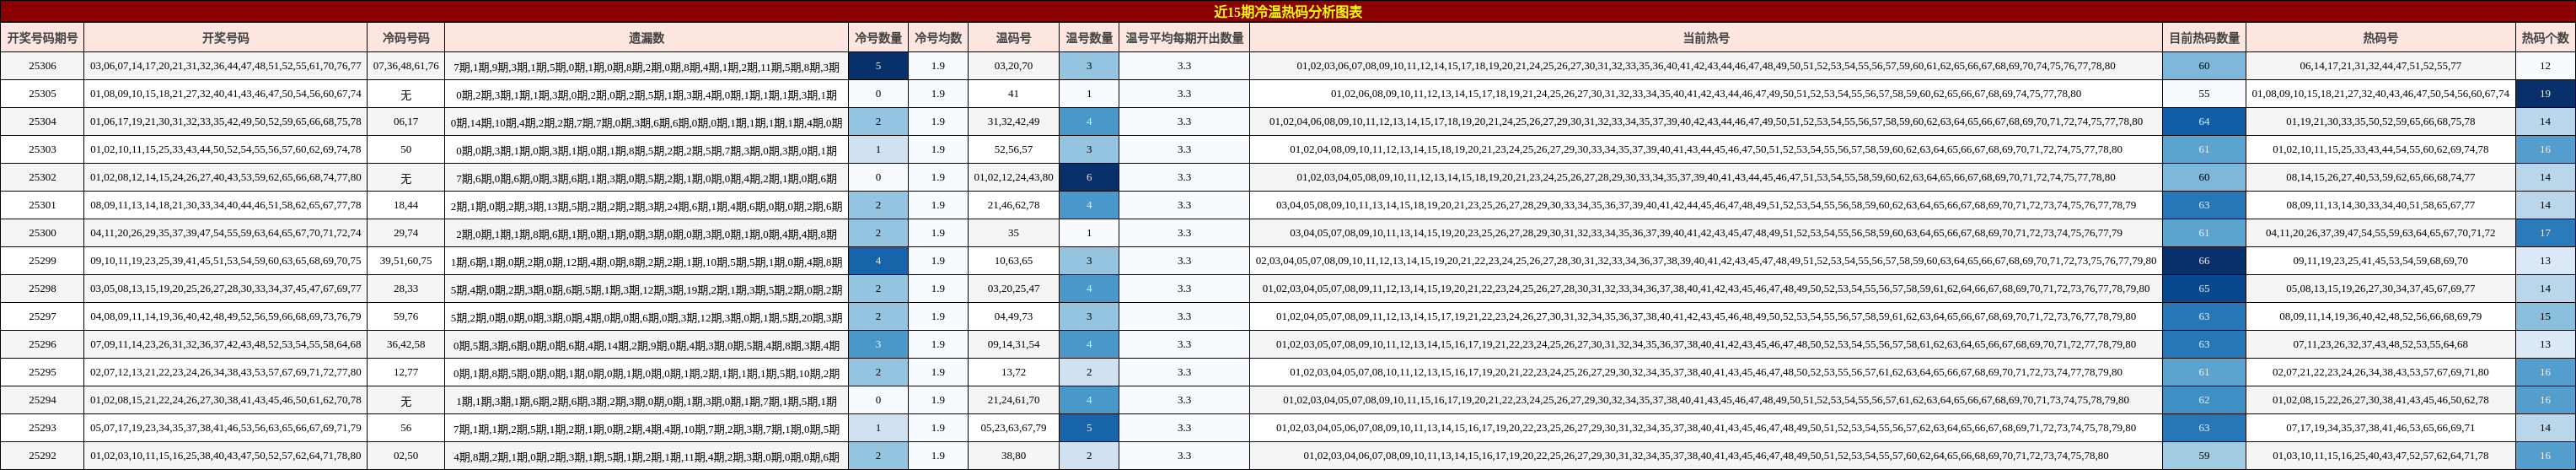Select period number 25293
Image resolution: width=2576 pixels, height=470 pixels.
point(42,428)
